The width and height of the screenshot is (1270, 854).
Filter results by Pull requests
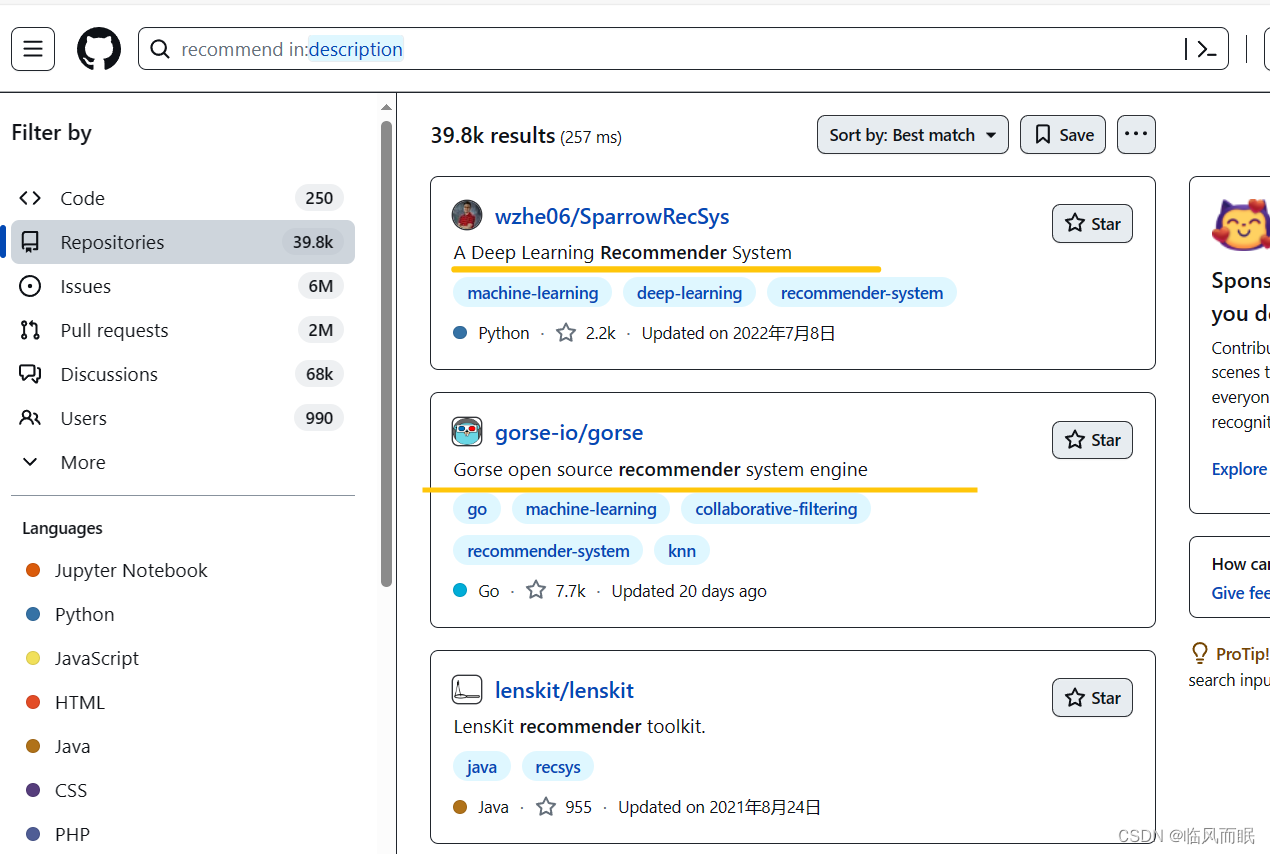(x=182, y=330)
